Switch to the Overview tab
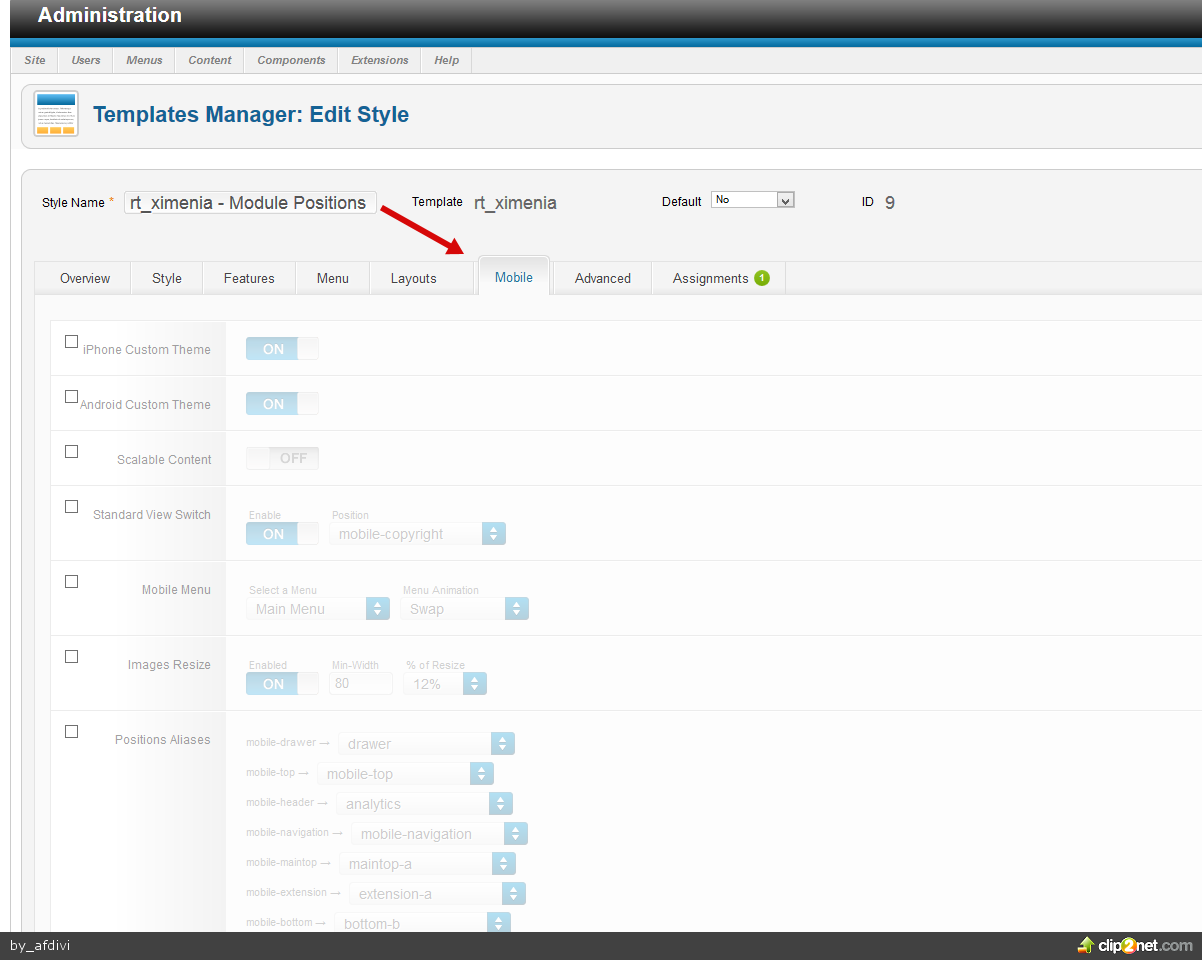The image size is (1202, 960). click(85, 278)
